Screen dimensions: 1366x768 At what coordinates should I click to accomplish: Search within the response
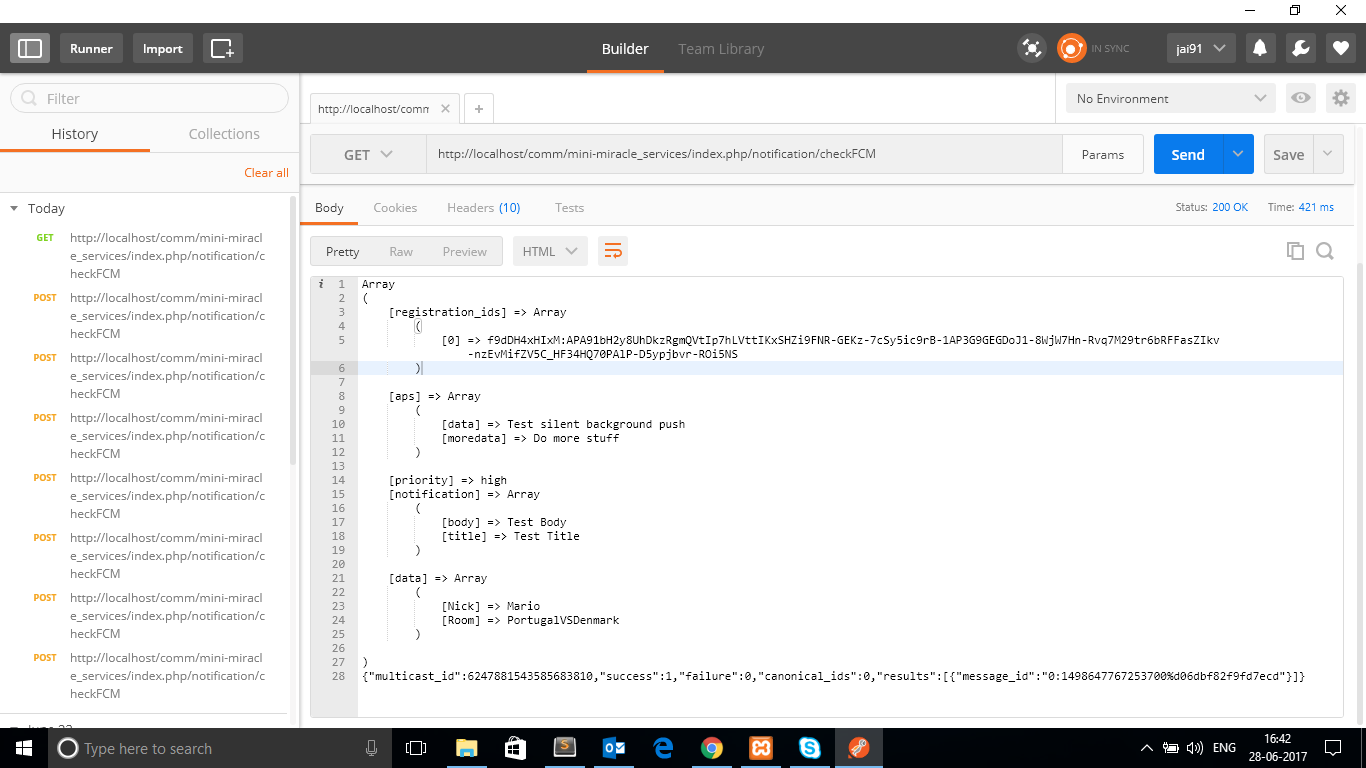pyautogui.click(x=1325, y=251)
